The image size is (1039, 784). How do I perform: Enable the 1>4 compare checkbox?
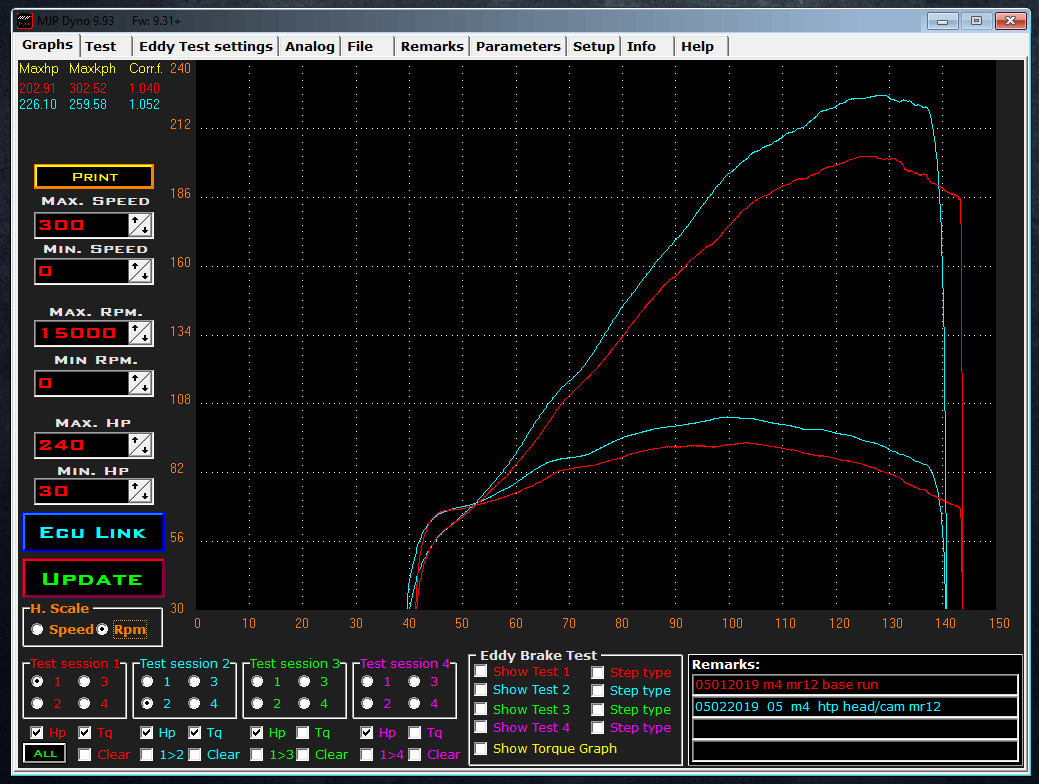pyautogui.click(x=367, y=754)
